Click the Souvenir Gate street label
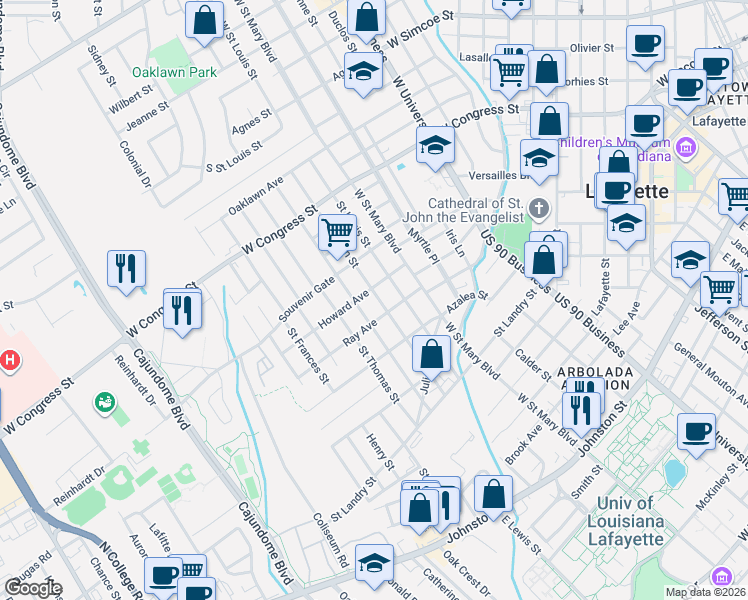The image size is (748, 600). click(x=307, y=300)
